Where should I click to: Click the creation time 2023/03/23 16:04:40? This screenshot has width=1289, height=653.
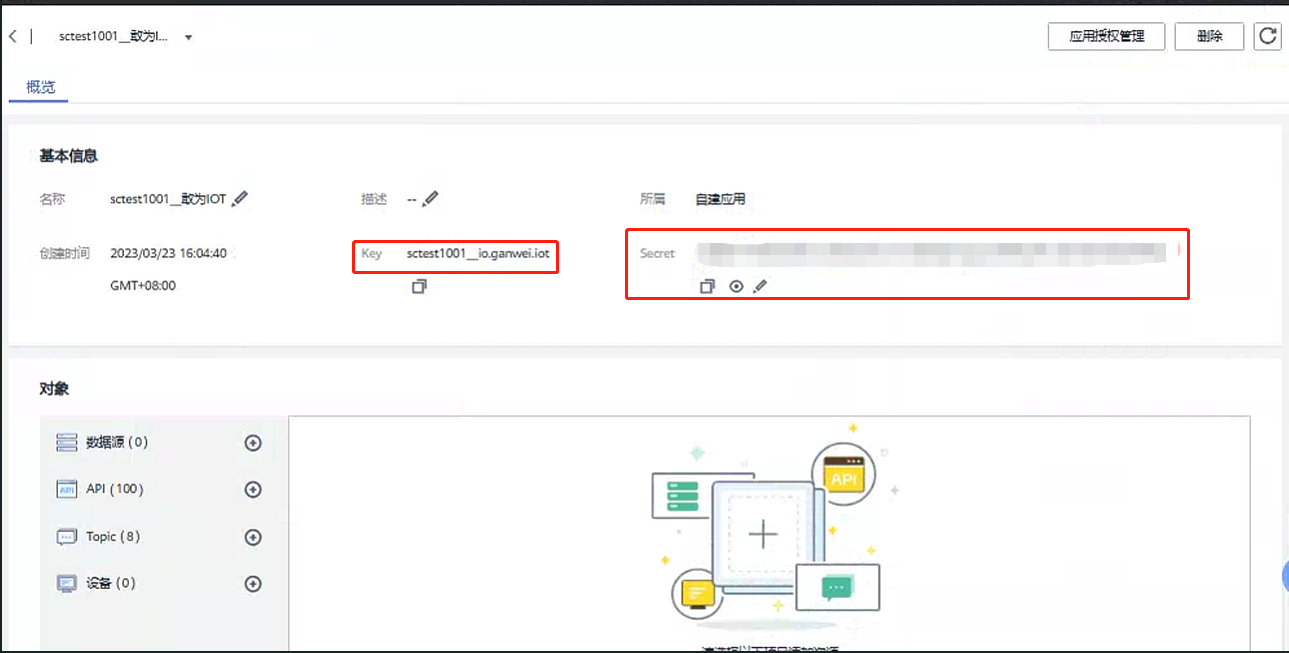tap(169, 253)
